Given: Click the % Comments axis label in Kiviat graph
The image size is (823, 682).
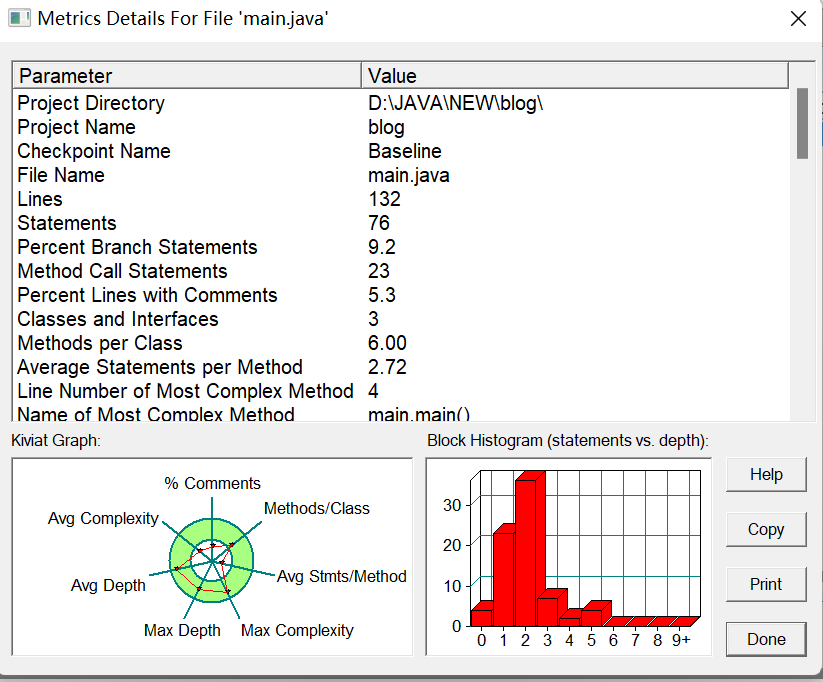Looking at the screenshot, I should (212, 483).
